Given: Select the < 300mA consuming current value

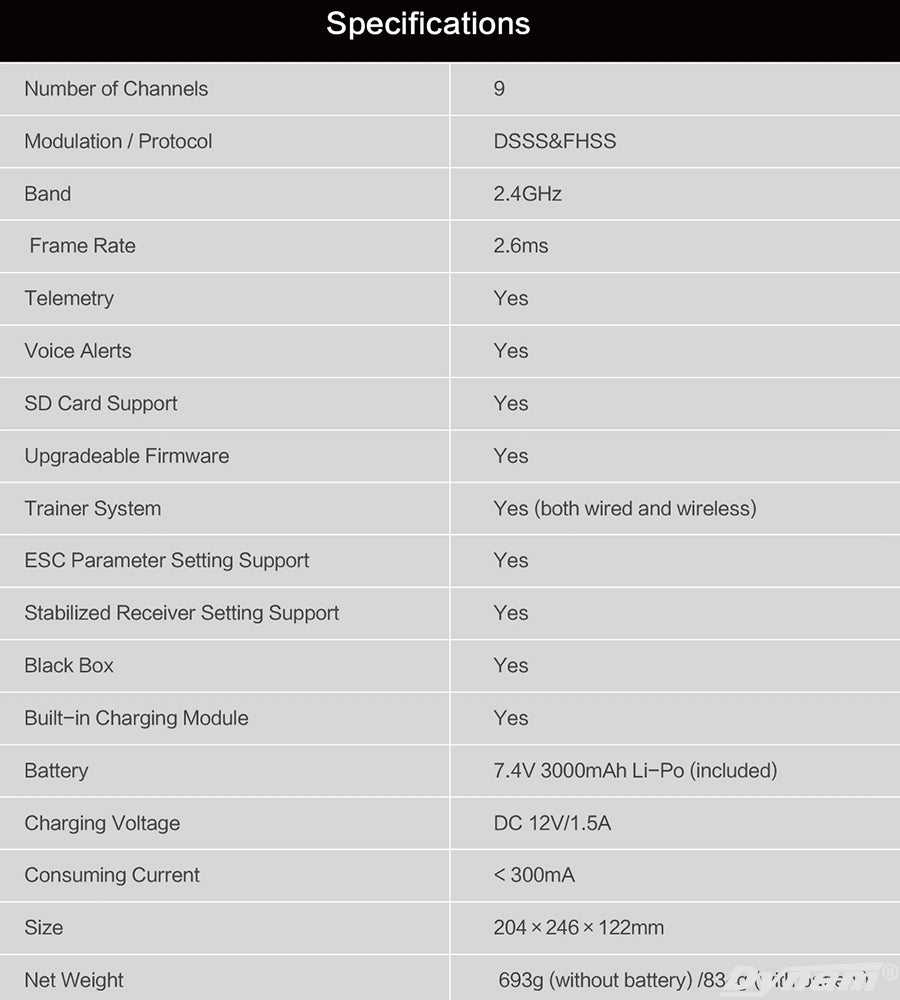Looking at the screenshot, I should [x=534, y=875].
